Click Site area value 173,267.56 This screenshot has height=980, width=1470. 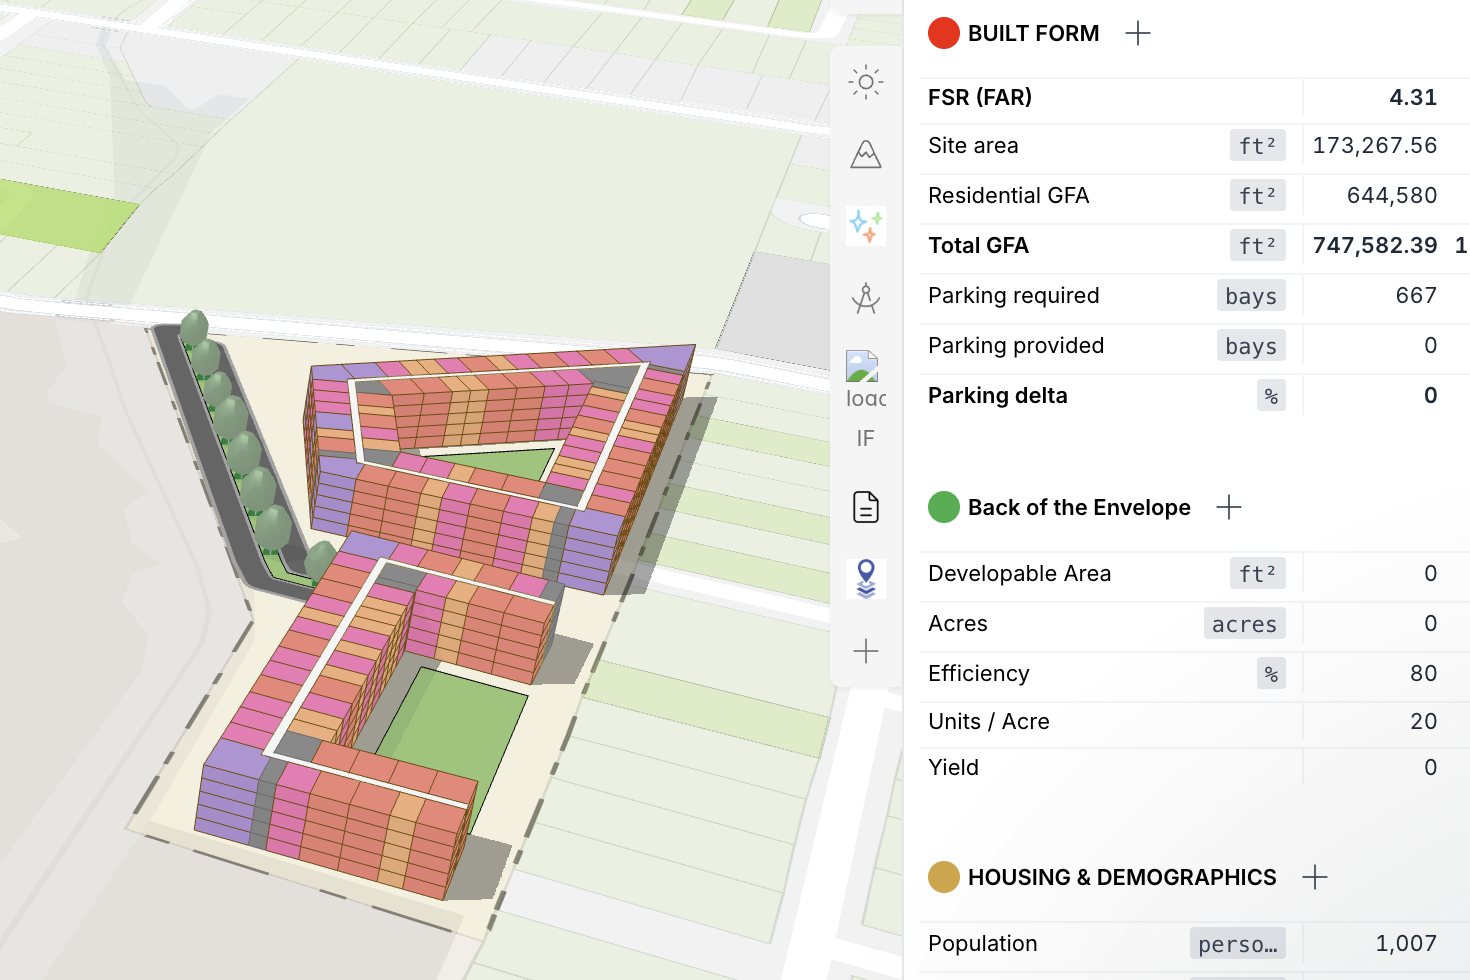[1375, 145]
